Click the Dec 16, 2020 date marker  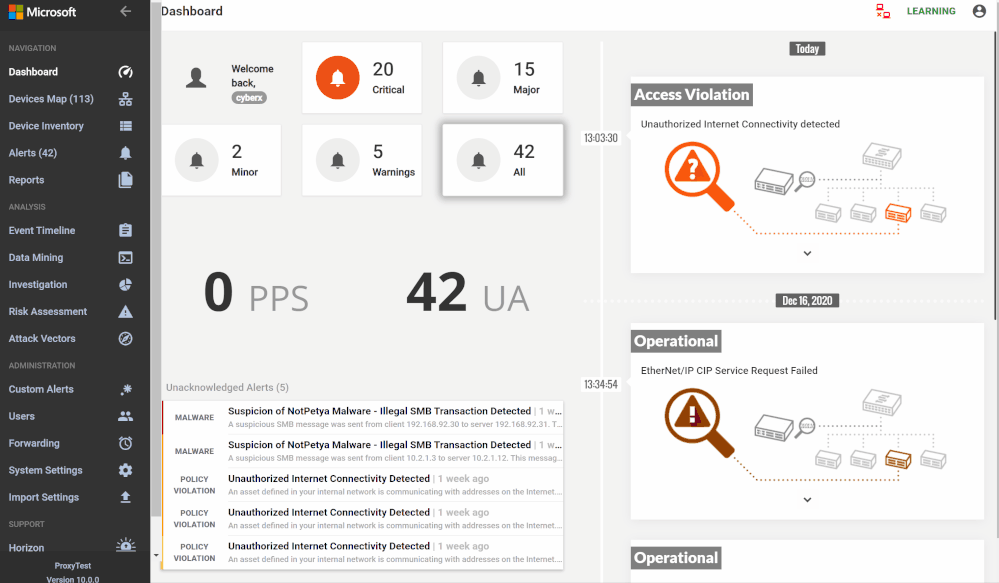[807, 301]
